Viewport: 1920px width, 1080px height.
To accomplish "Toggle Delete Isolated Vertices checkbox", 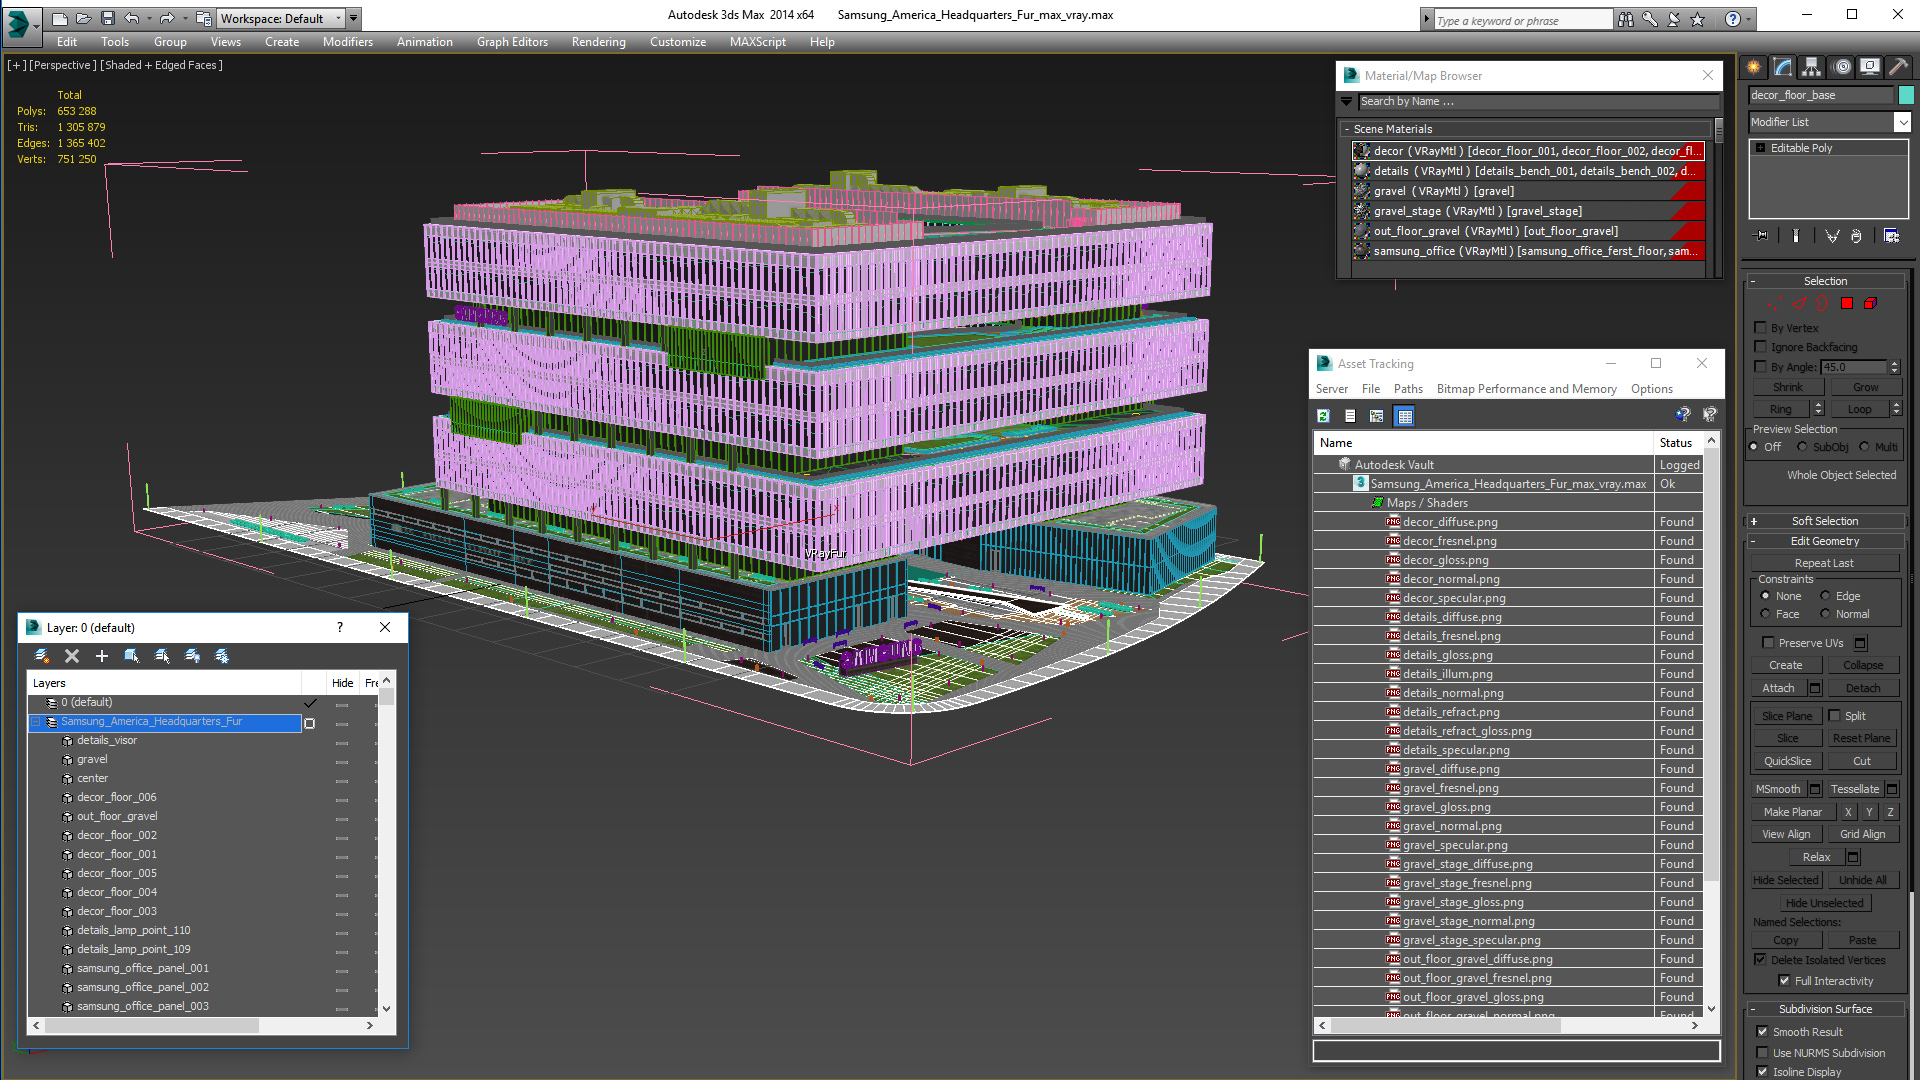I will point(1761,960).
